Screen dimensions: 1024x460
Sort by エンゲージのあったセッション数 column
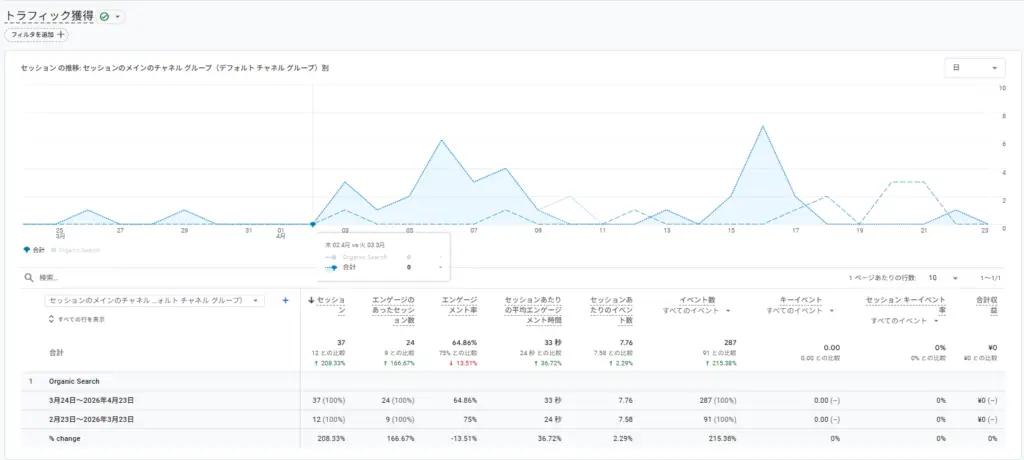coord(392,310)
